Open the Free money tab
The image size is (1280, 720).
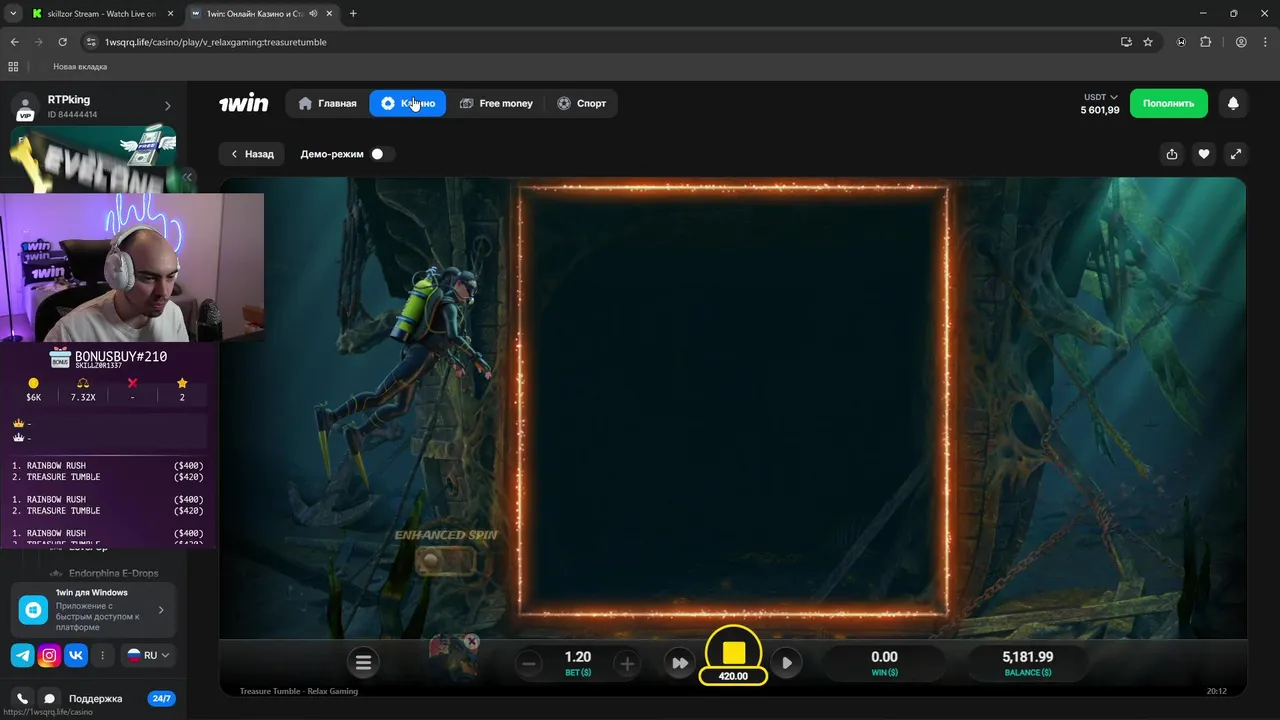496,103
